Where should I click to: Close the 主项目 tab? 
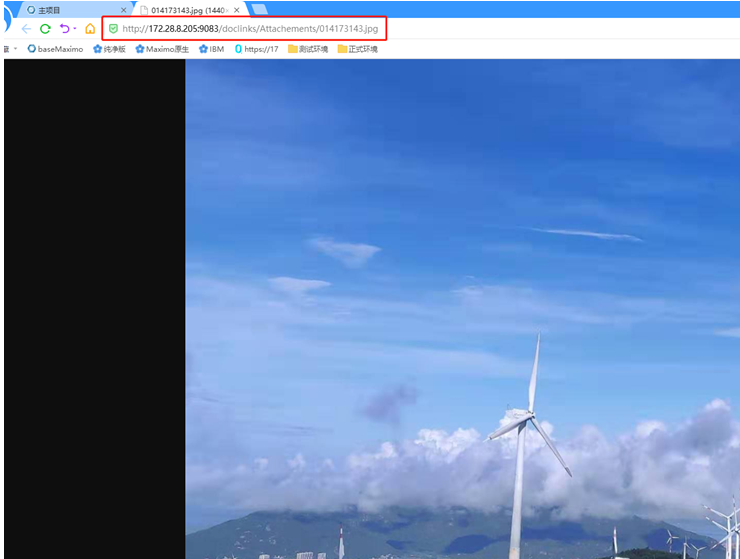tap(124, 10)
